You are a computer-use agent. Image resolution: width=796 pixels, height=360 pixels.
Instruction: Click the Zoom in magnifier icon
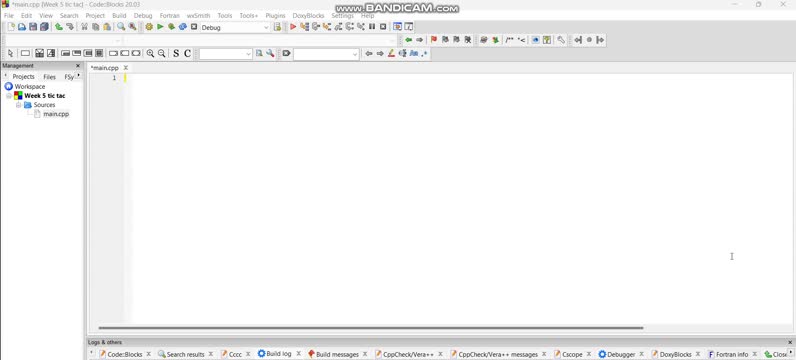(150, 53)
